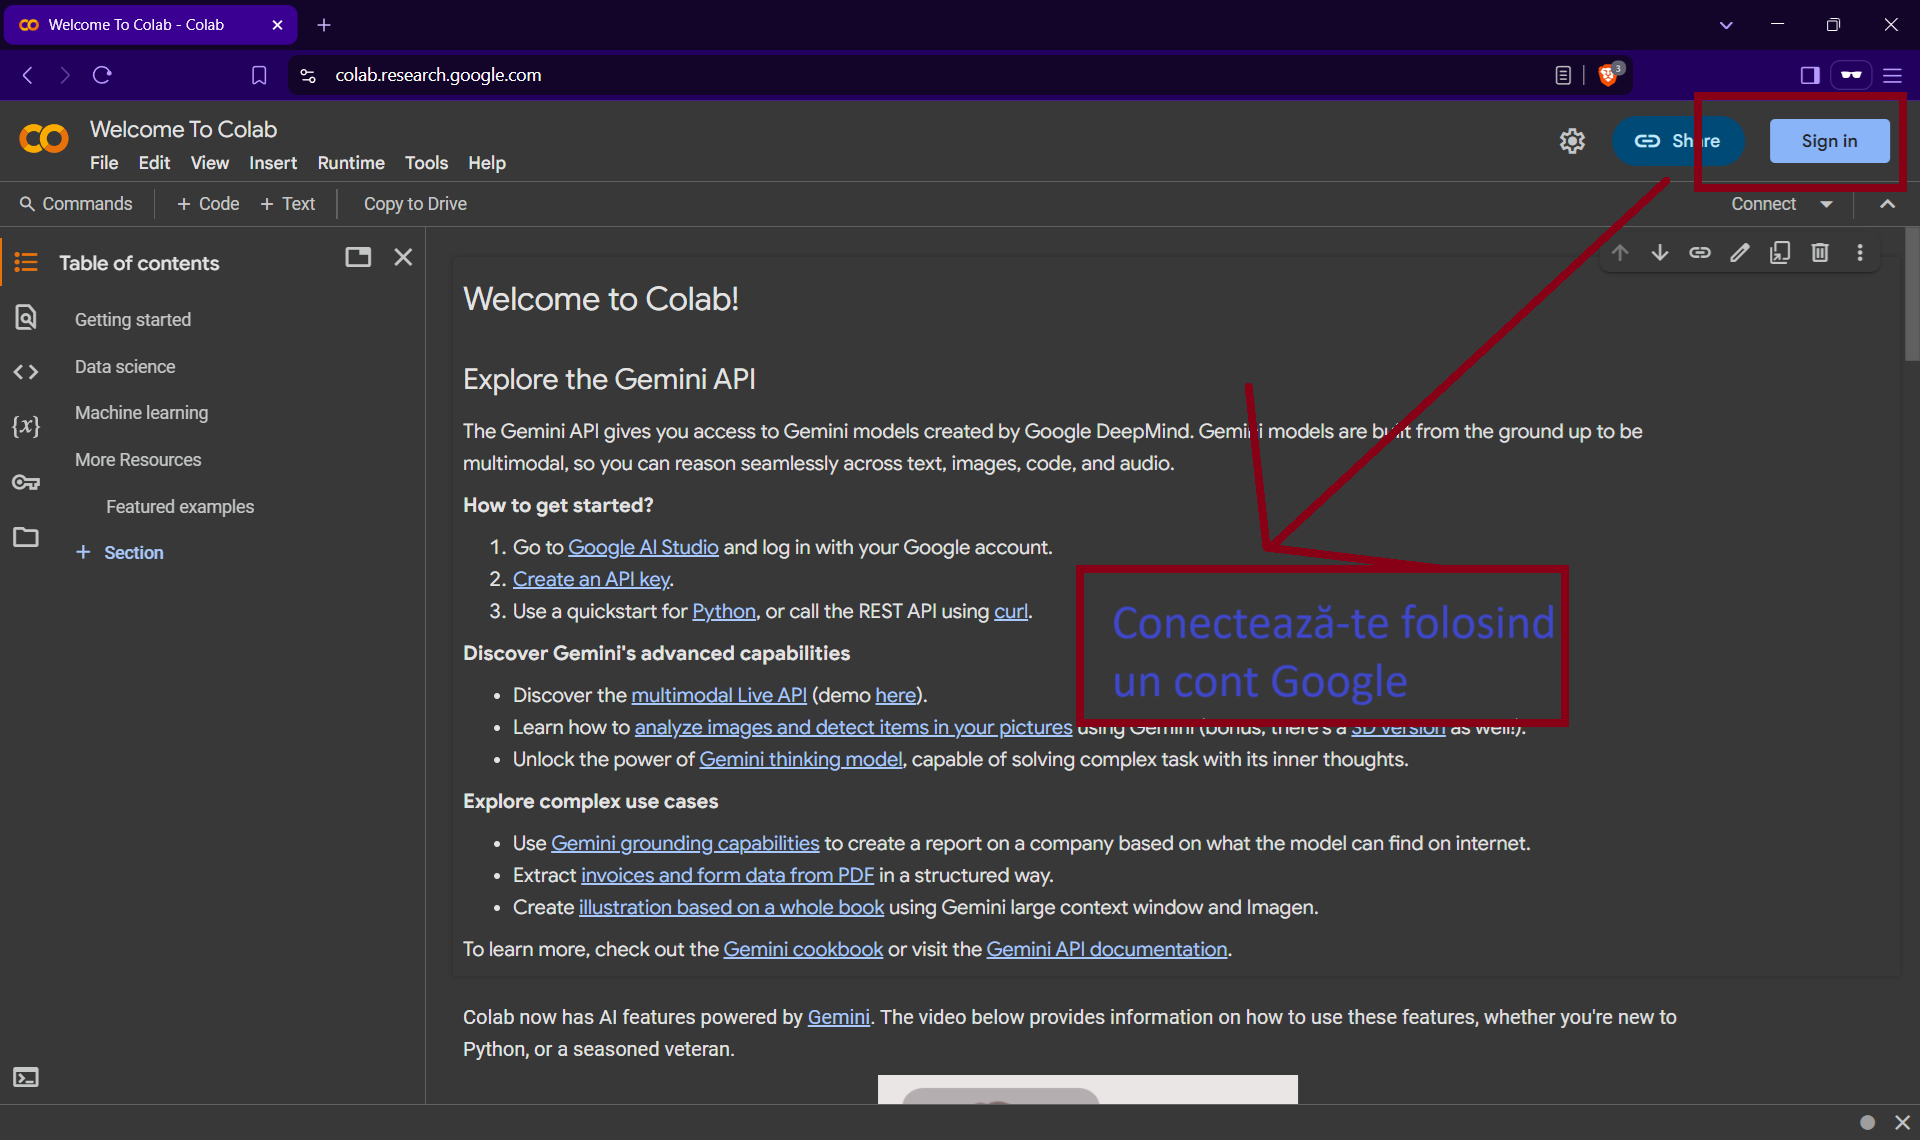Click the Sign in button
This screenshot has width=1920, height=1140.
[1829, 141]
